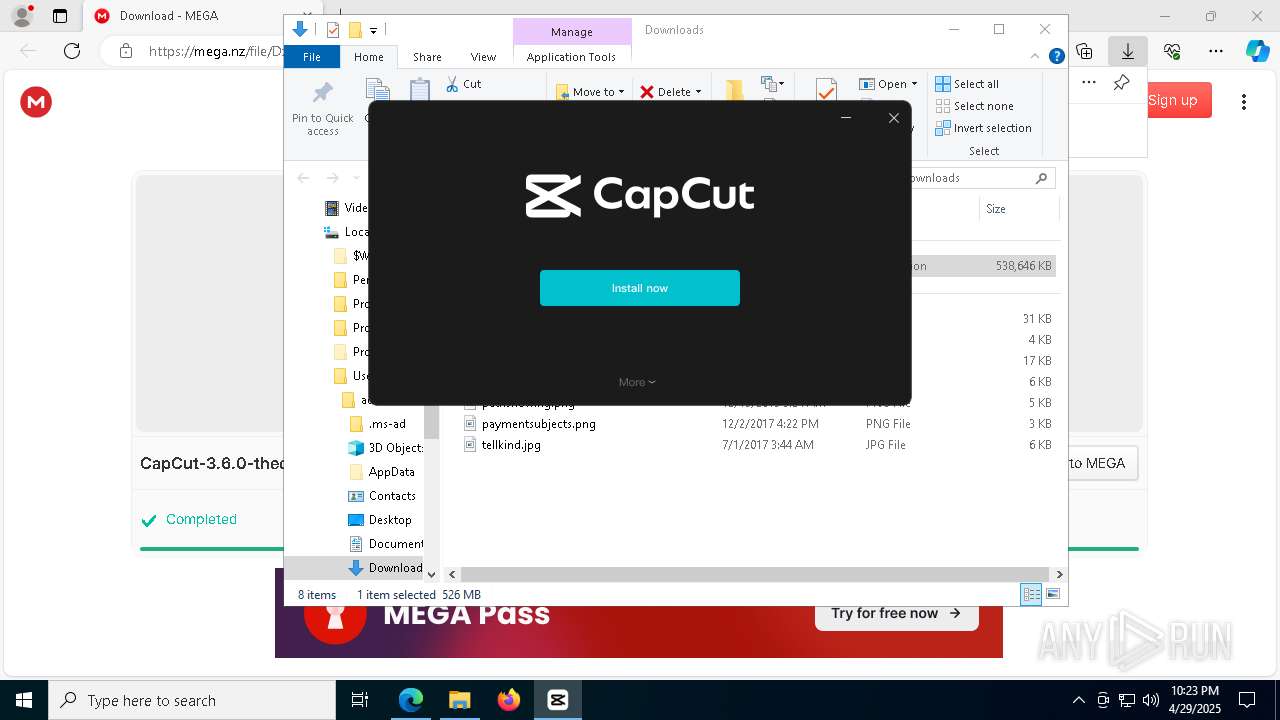1280x720 pixels.
Task: Switch to the View ribbon tab
Action: tap(483, 57)
